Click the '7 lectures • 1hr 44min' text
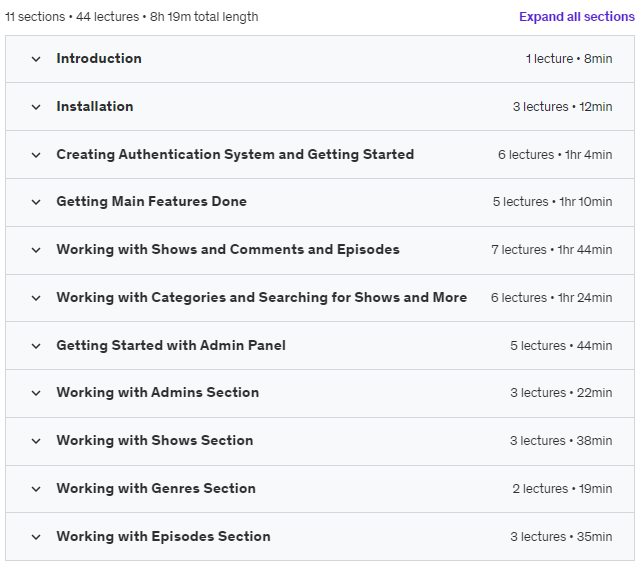Viewport: 637px width, 565px height. (552, 250)
